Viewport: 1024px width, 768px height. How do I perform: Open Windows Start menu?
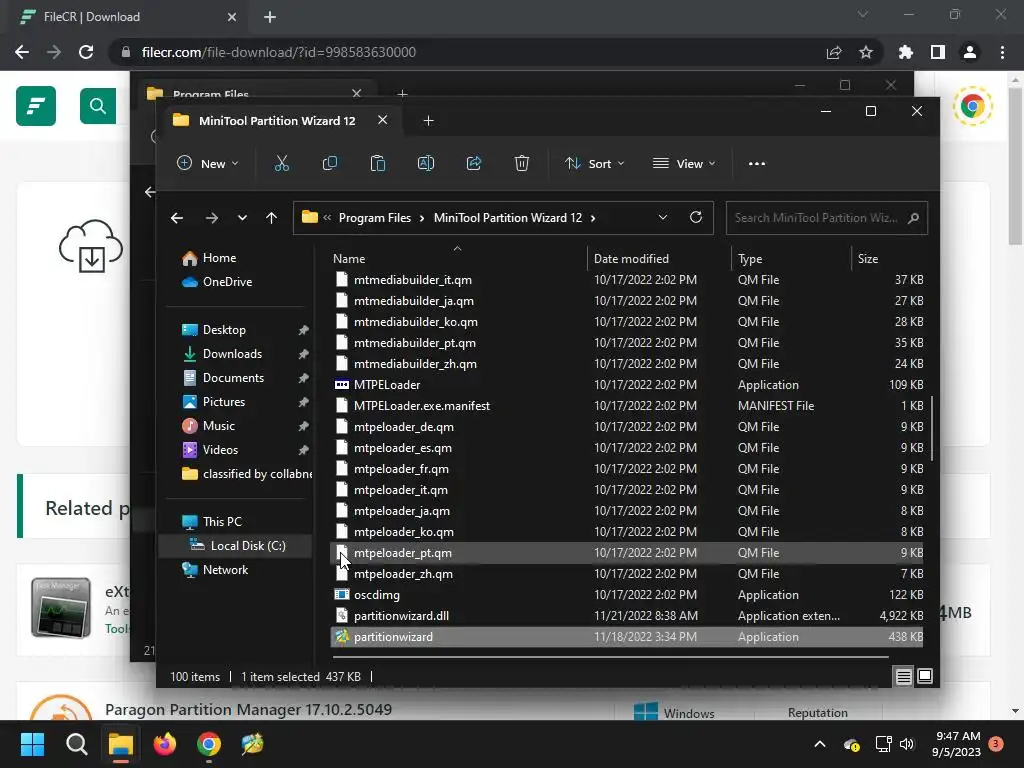32,744
